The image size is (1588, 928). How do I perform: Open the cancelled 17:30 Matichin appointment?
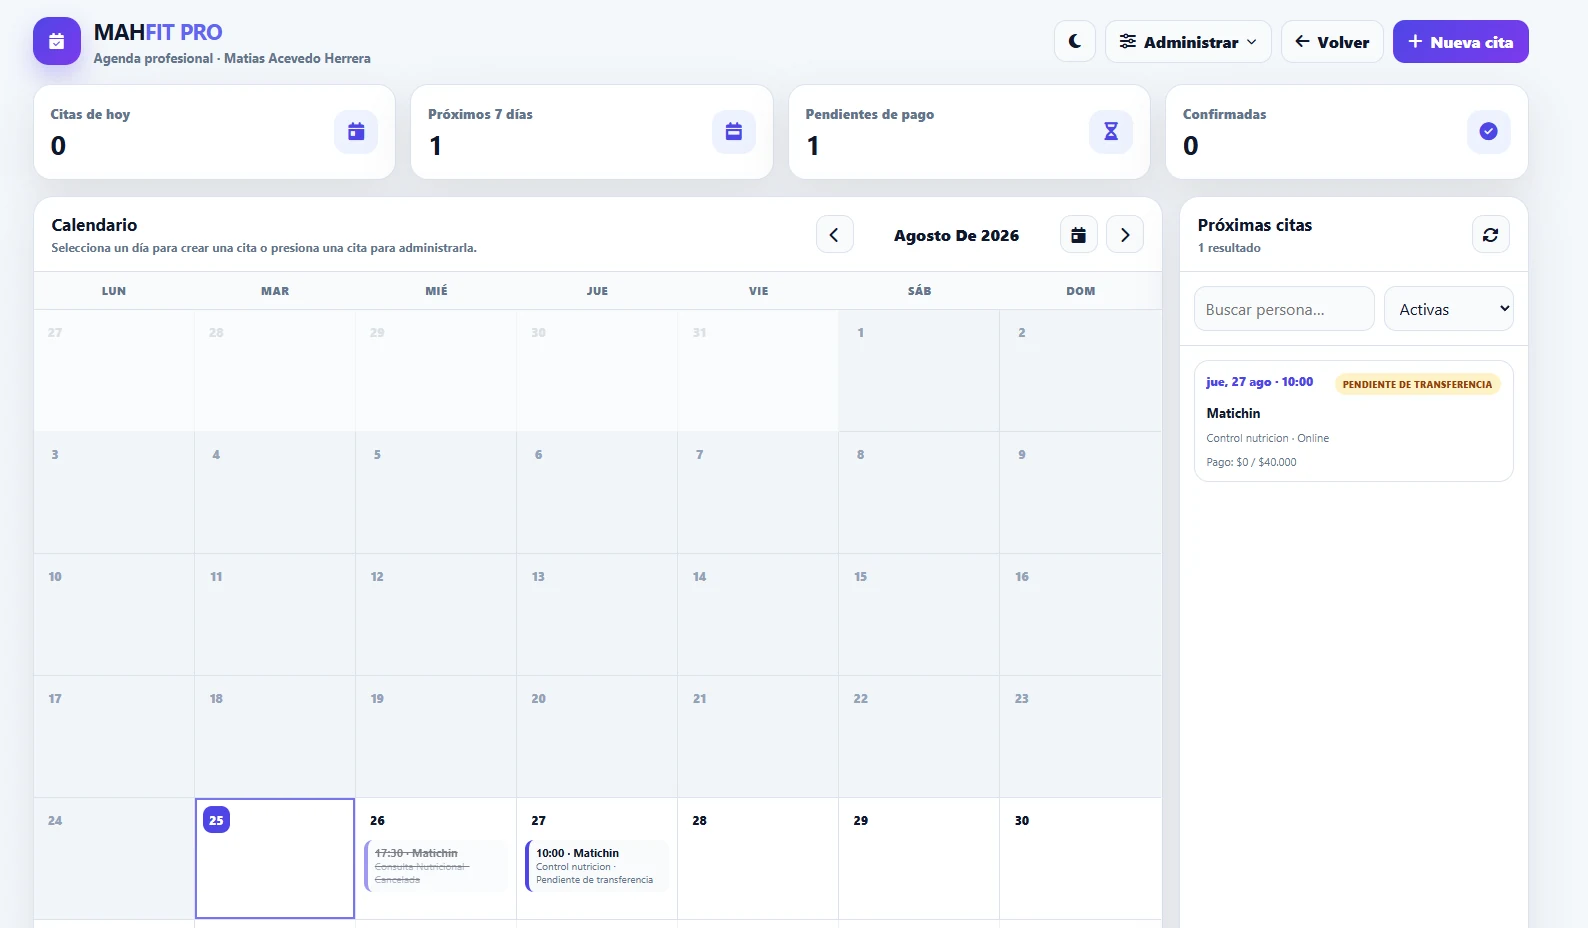[438, 866]
